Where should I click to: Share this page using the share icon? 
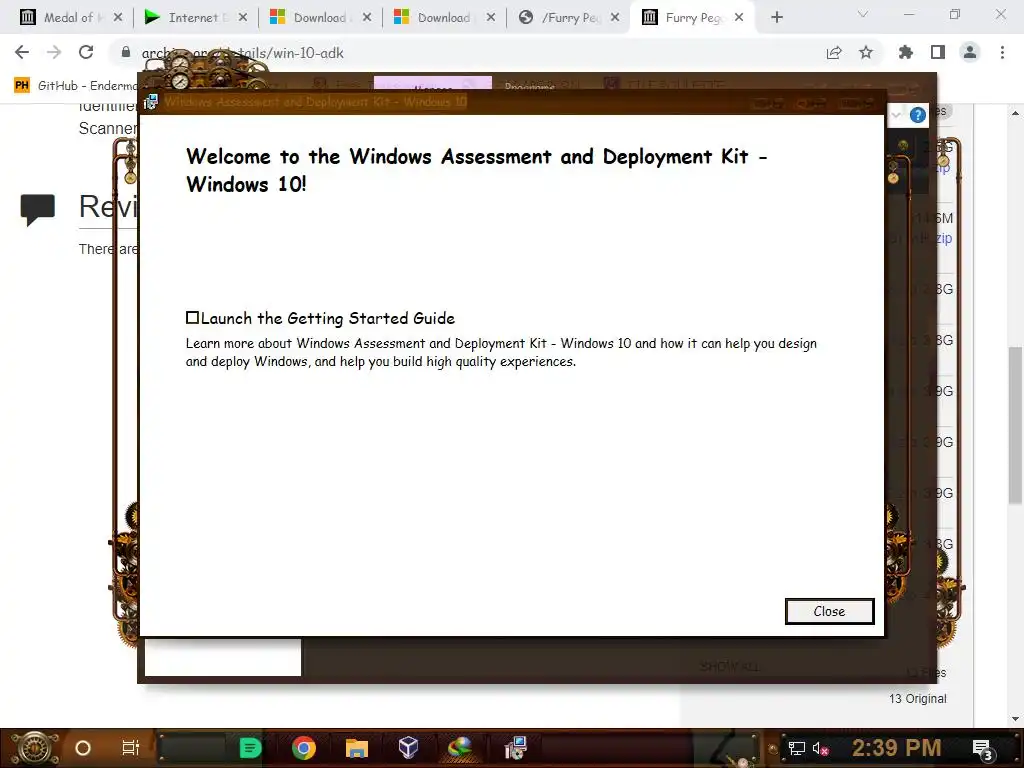coord(834,53)
